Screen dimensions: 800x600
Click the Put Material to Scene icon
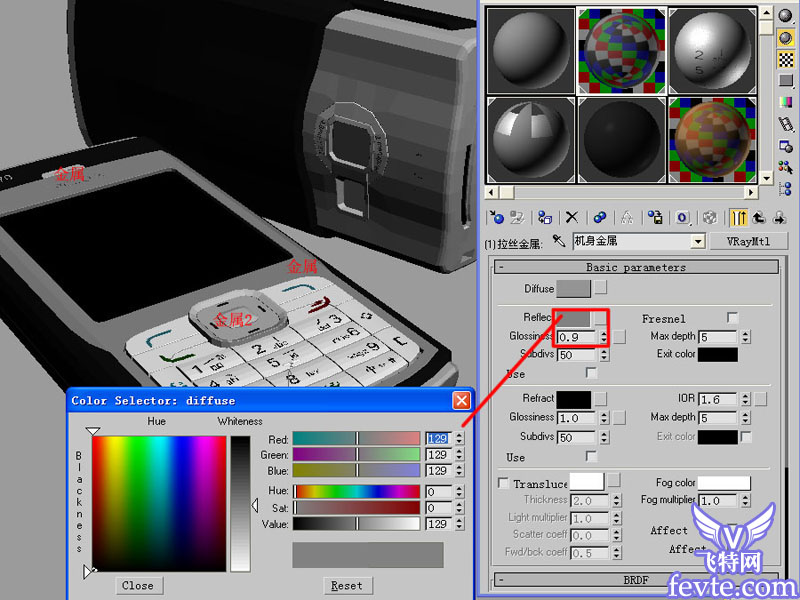point(517,218)
